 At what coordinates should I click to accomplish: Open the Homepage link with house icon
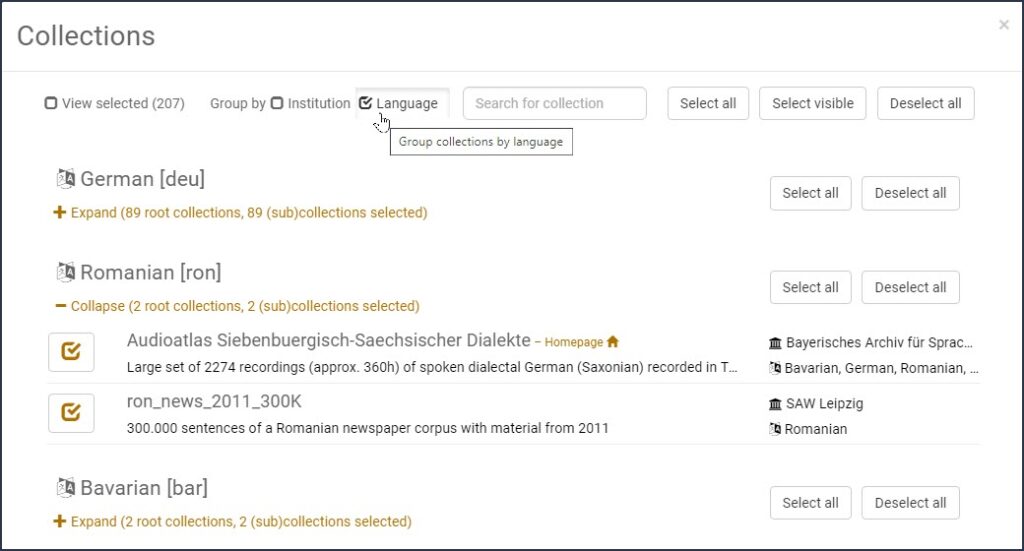click(582, 342)
